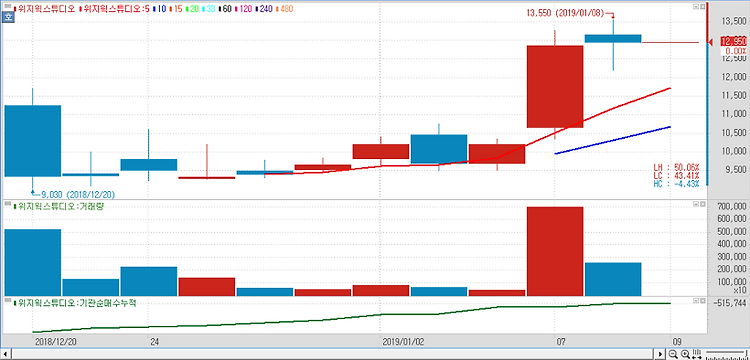Screen dimensions: 750x360
Task: Click the LC : 43.41% value
Action: click(x=676, y=175)
